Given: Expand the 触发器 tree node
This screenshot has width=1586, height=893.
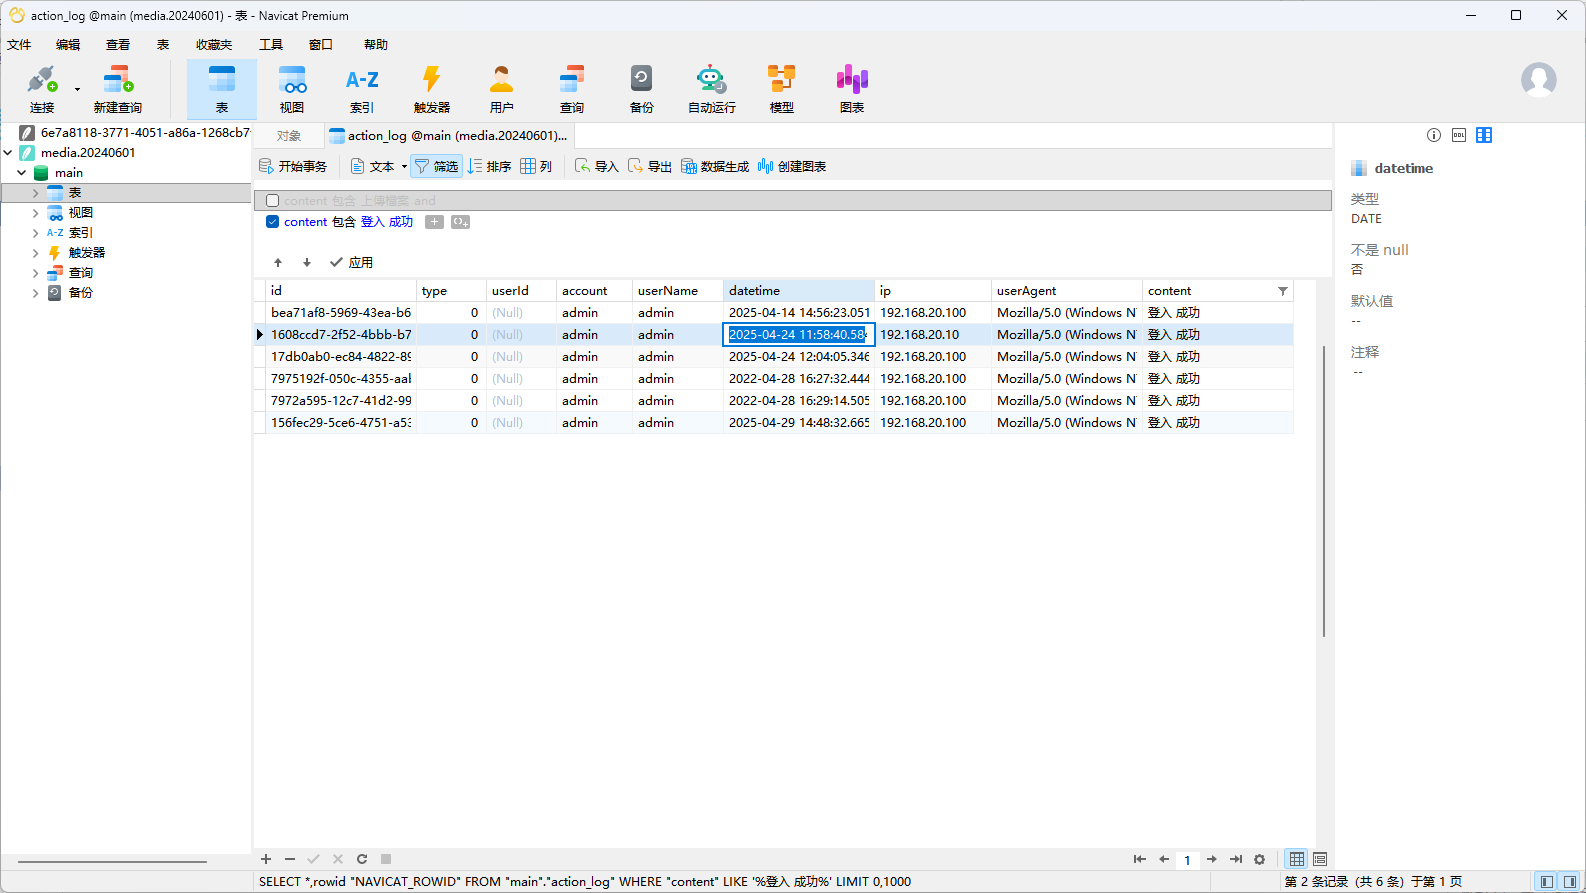Looking at the screenshot, I should pos(36,253).
